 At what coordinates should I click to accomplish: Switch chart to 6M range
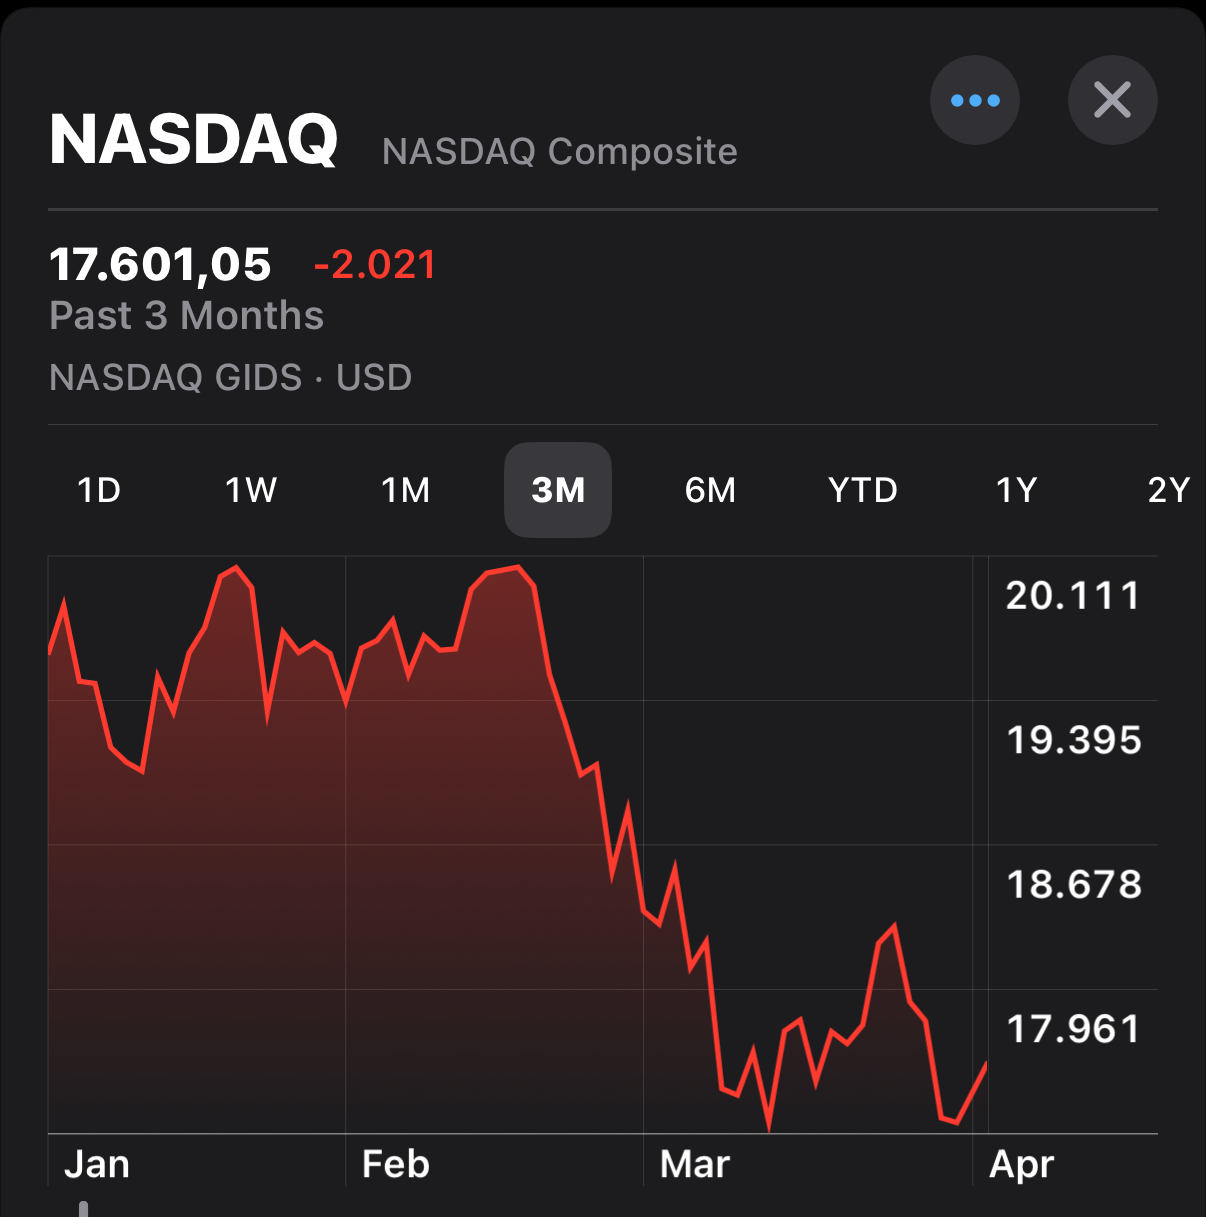click(x=710, y=490)
